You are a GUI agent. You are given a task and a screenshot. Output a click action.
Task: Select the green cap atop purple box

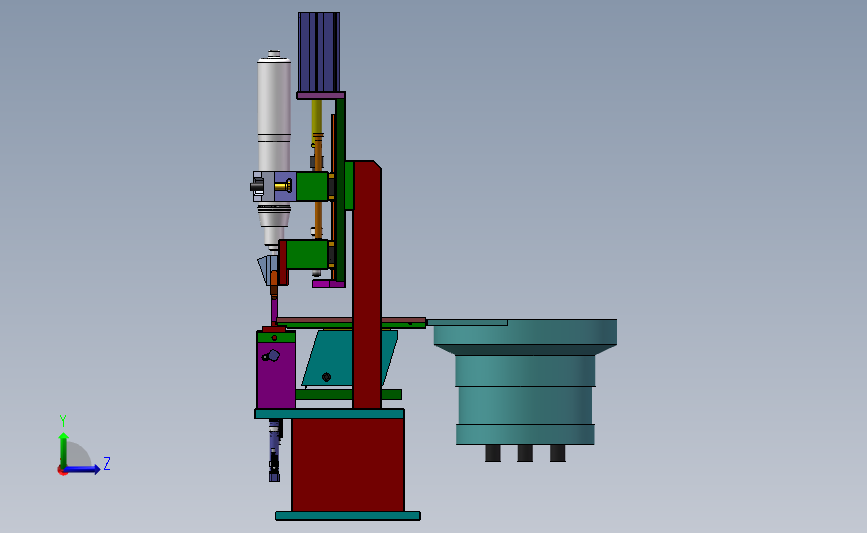point(276,337)
